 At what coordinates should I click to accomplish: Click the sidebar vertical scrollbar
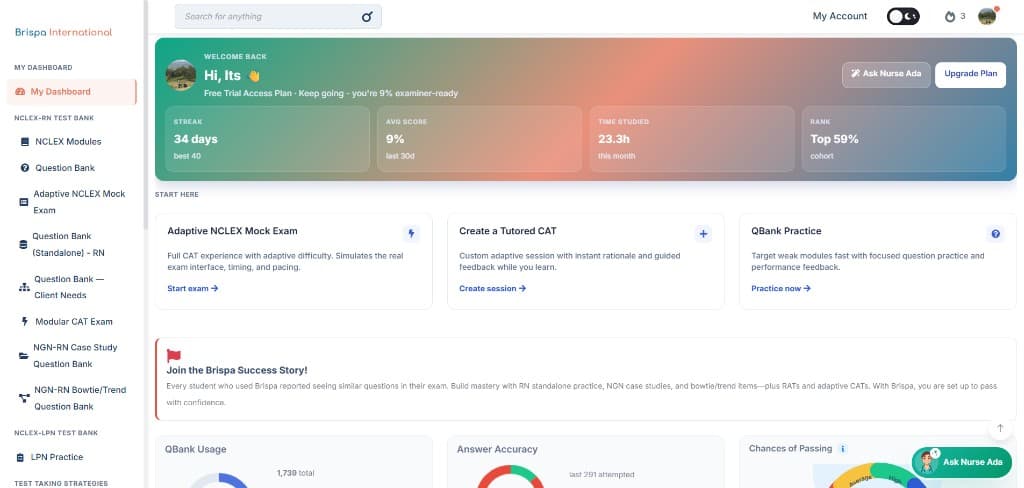(x=146, y=114)
